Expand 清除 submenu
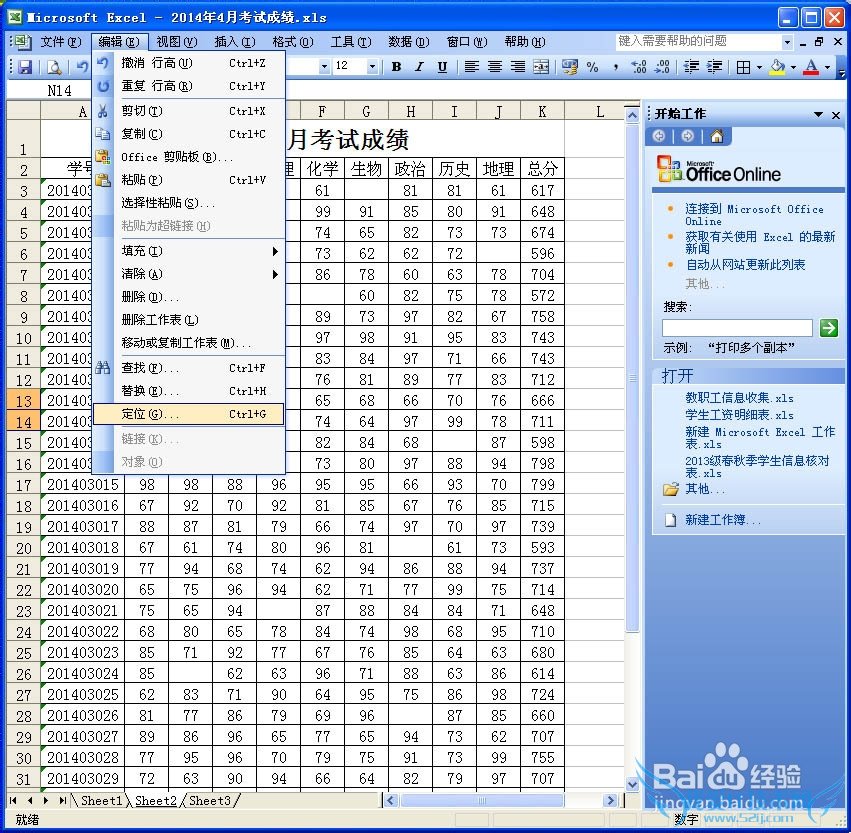Image resolution: width=851 pixels, height=833 pixels. pyautogui.click(x=188, y=274)
